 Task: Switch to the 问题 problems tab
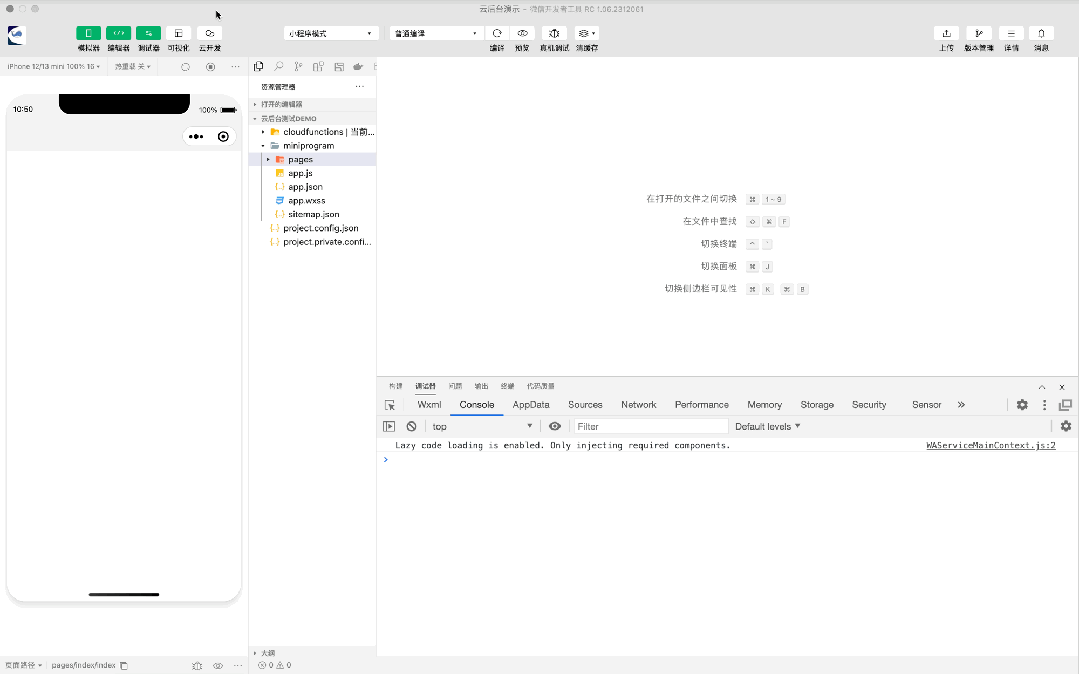pyautogui.click(x=455, y=386)
